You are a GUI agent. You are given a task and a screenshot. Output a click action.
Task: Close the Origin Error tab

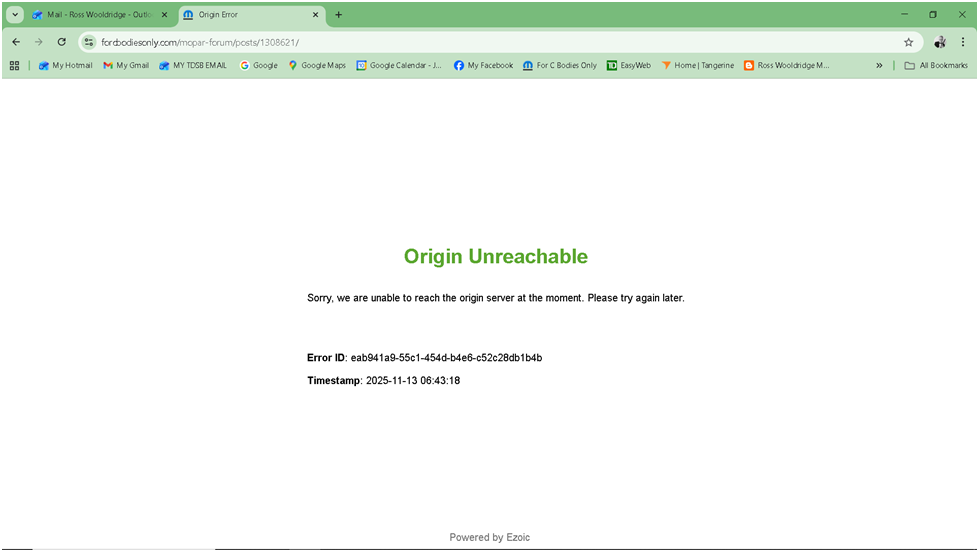tap(317, 15)
